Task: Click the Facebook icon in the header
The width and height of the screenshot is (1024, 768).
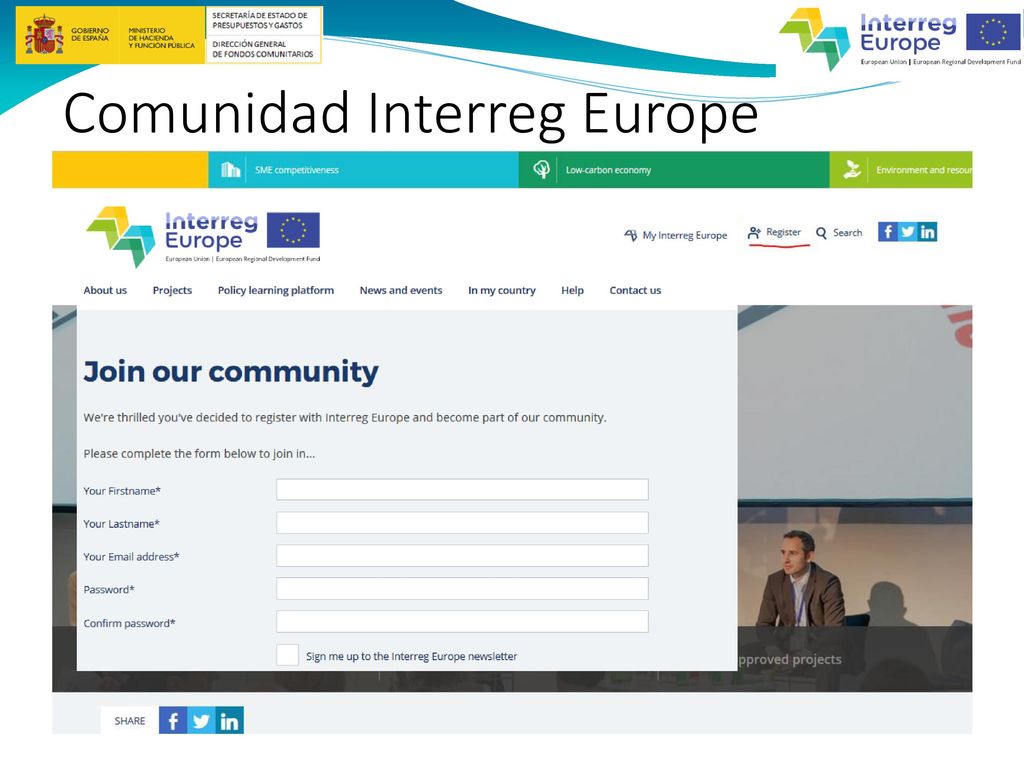Action: 888,232
